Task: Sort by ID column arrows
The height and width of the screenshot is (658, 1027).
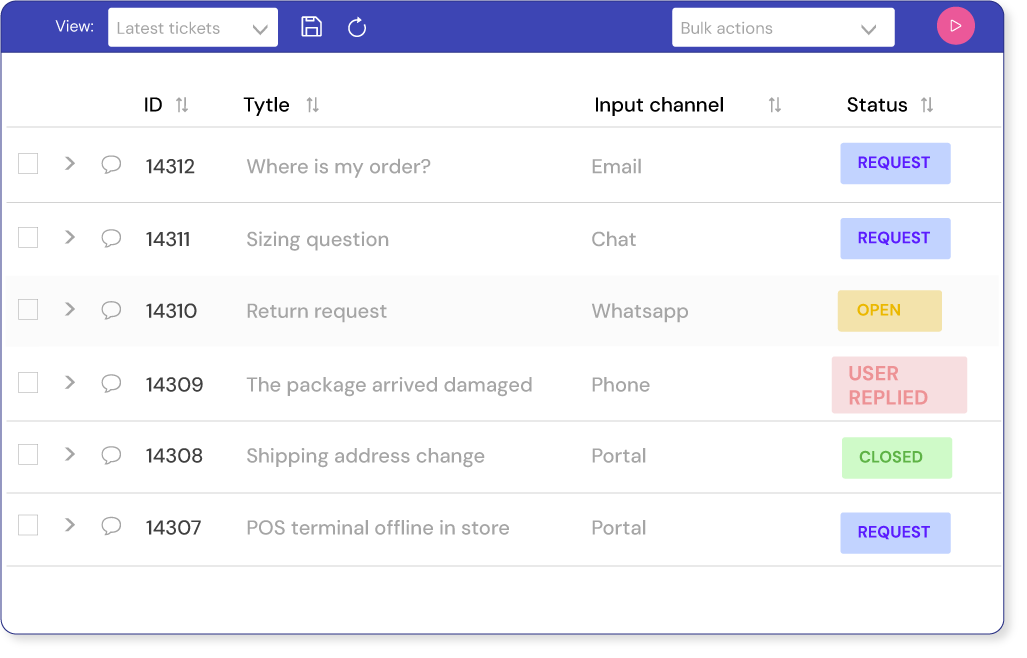Action: (x=182, y=105)
